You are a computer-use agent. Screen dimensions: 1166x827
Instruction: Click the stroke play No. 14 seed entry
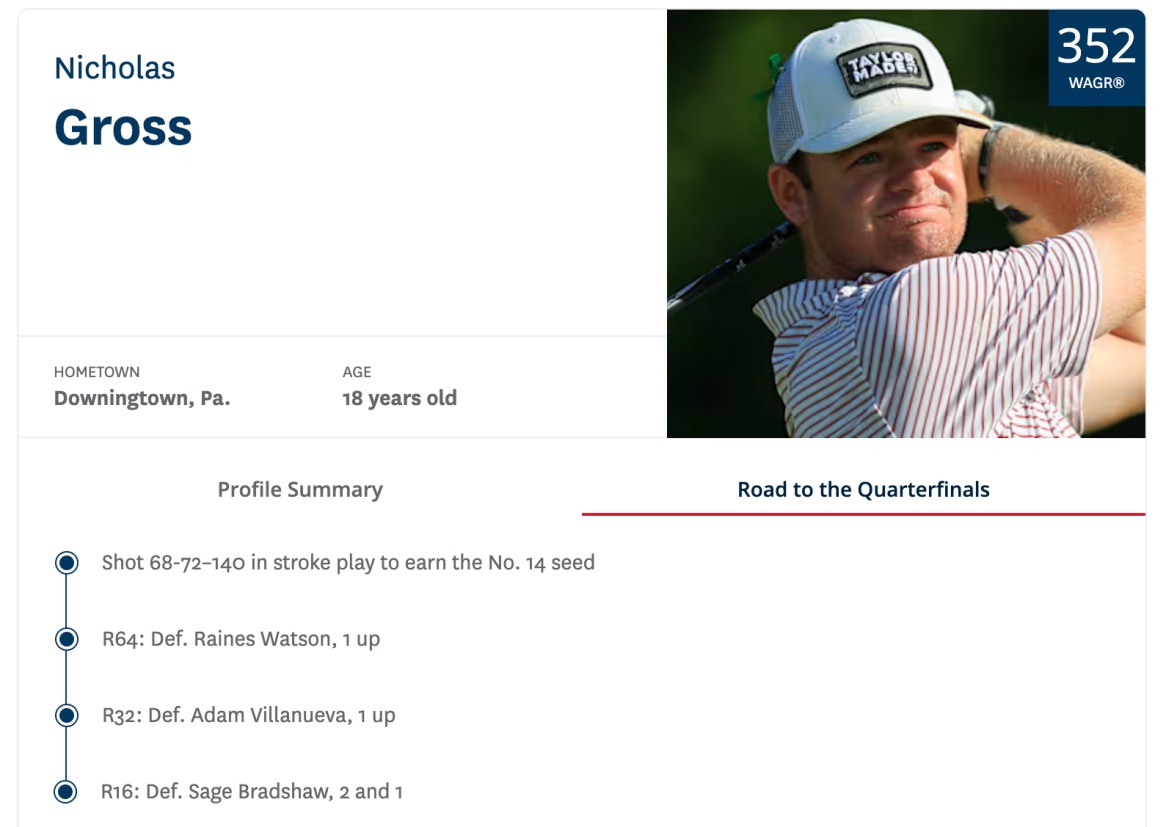pos(348,563)
